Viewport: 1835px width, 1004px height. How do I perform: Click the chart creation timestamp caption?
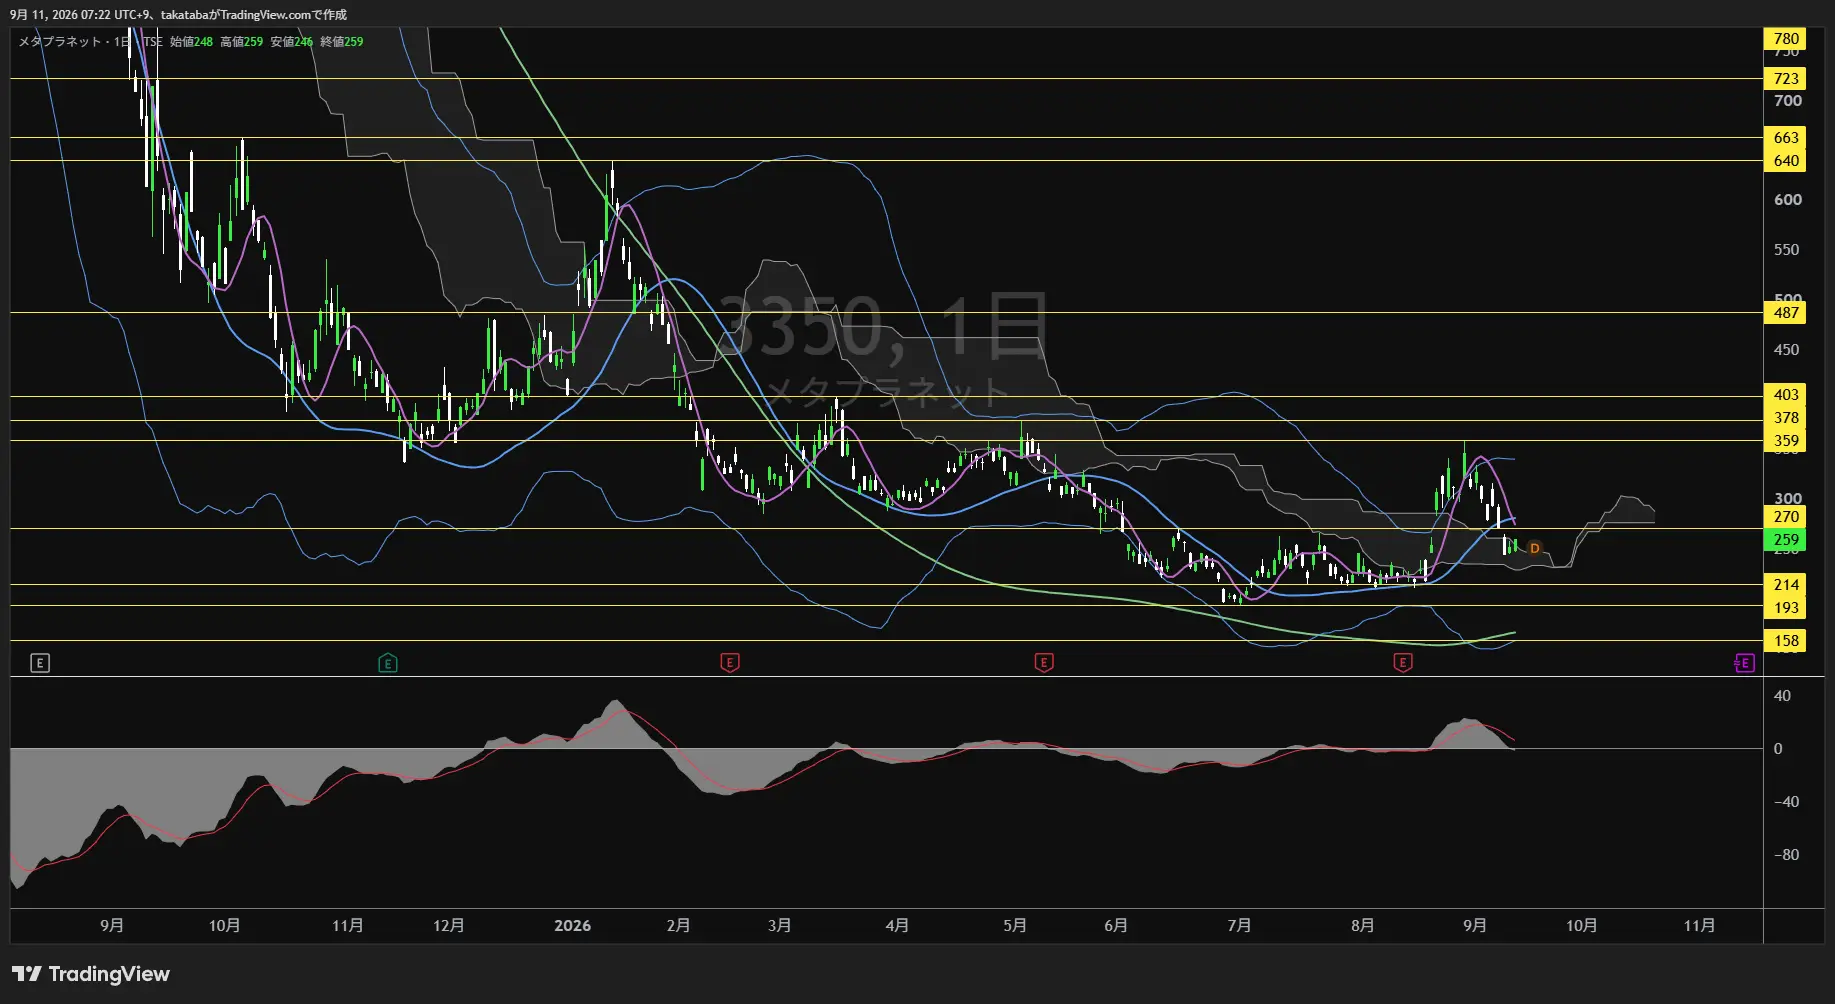click(x=178, y=15)
